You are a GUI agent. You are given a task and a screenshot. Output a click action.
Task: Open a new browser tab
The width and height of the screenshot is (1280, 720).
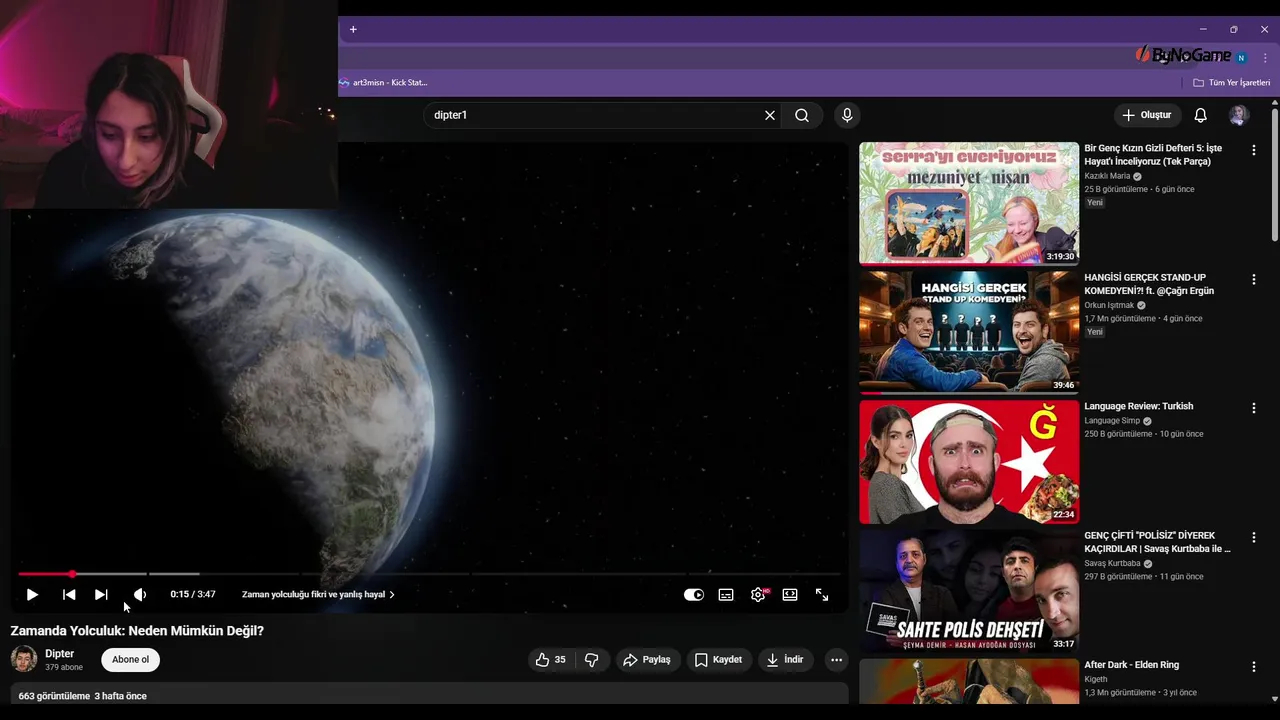(353, 30)
